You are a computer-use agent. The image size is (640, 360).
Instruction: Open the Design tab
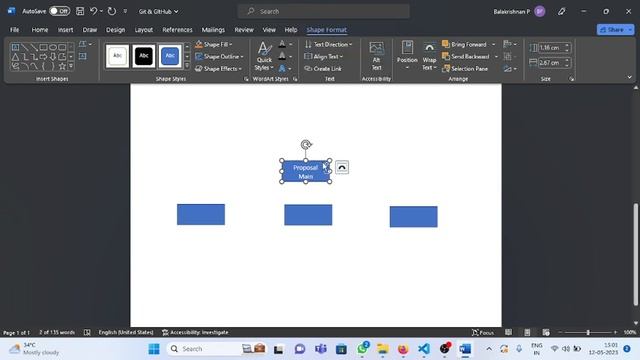pyautogui.click(x=116, y=30)
